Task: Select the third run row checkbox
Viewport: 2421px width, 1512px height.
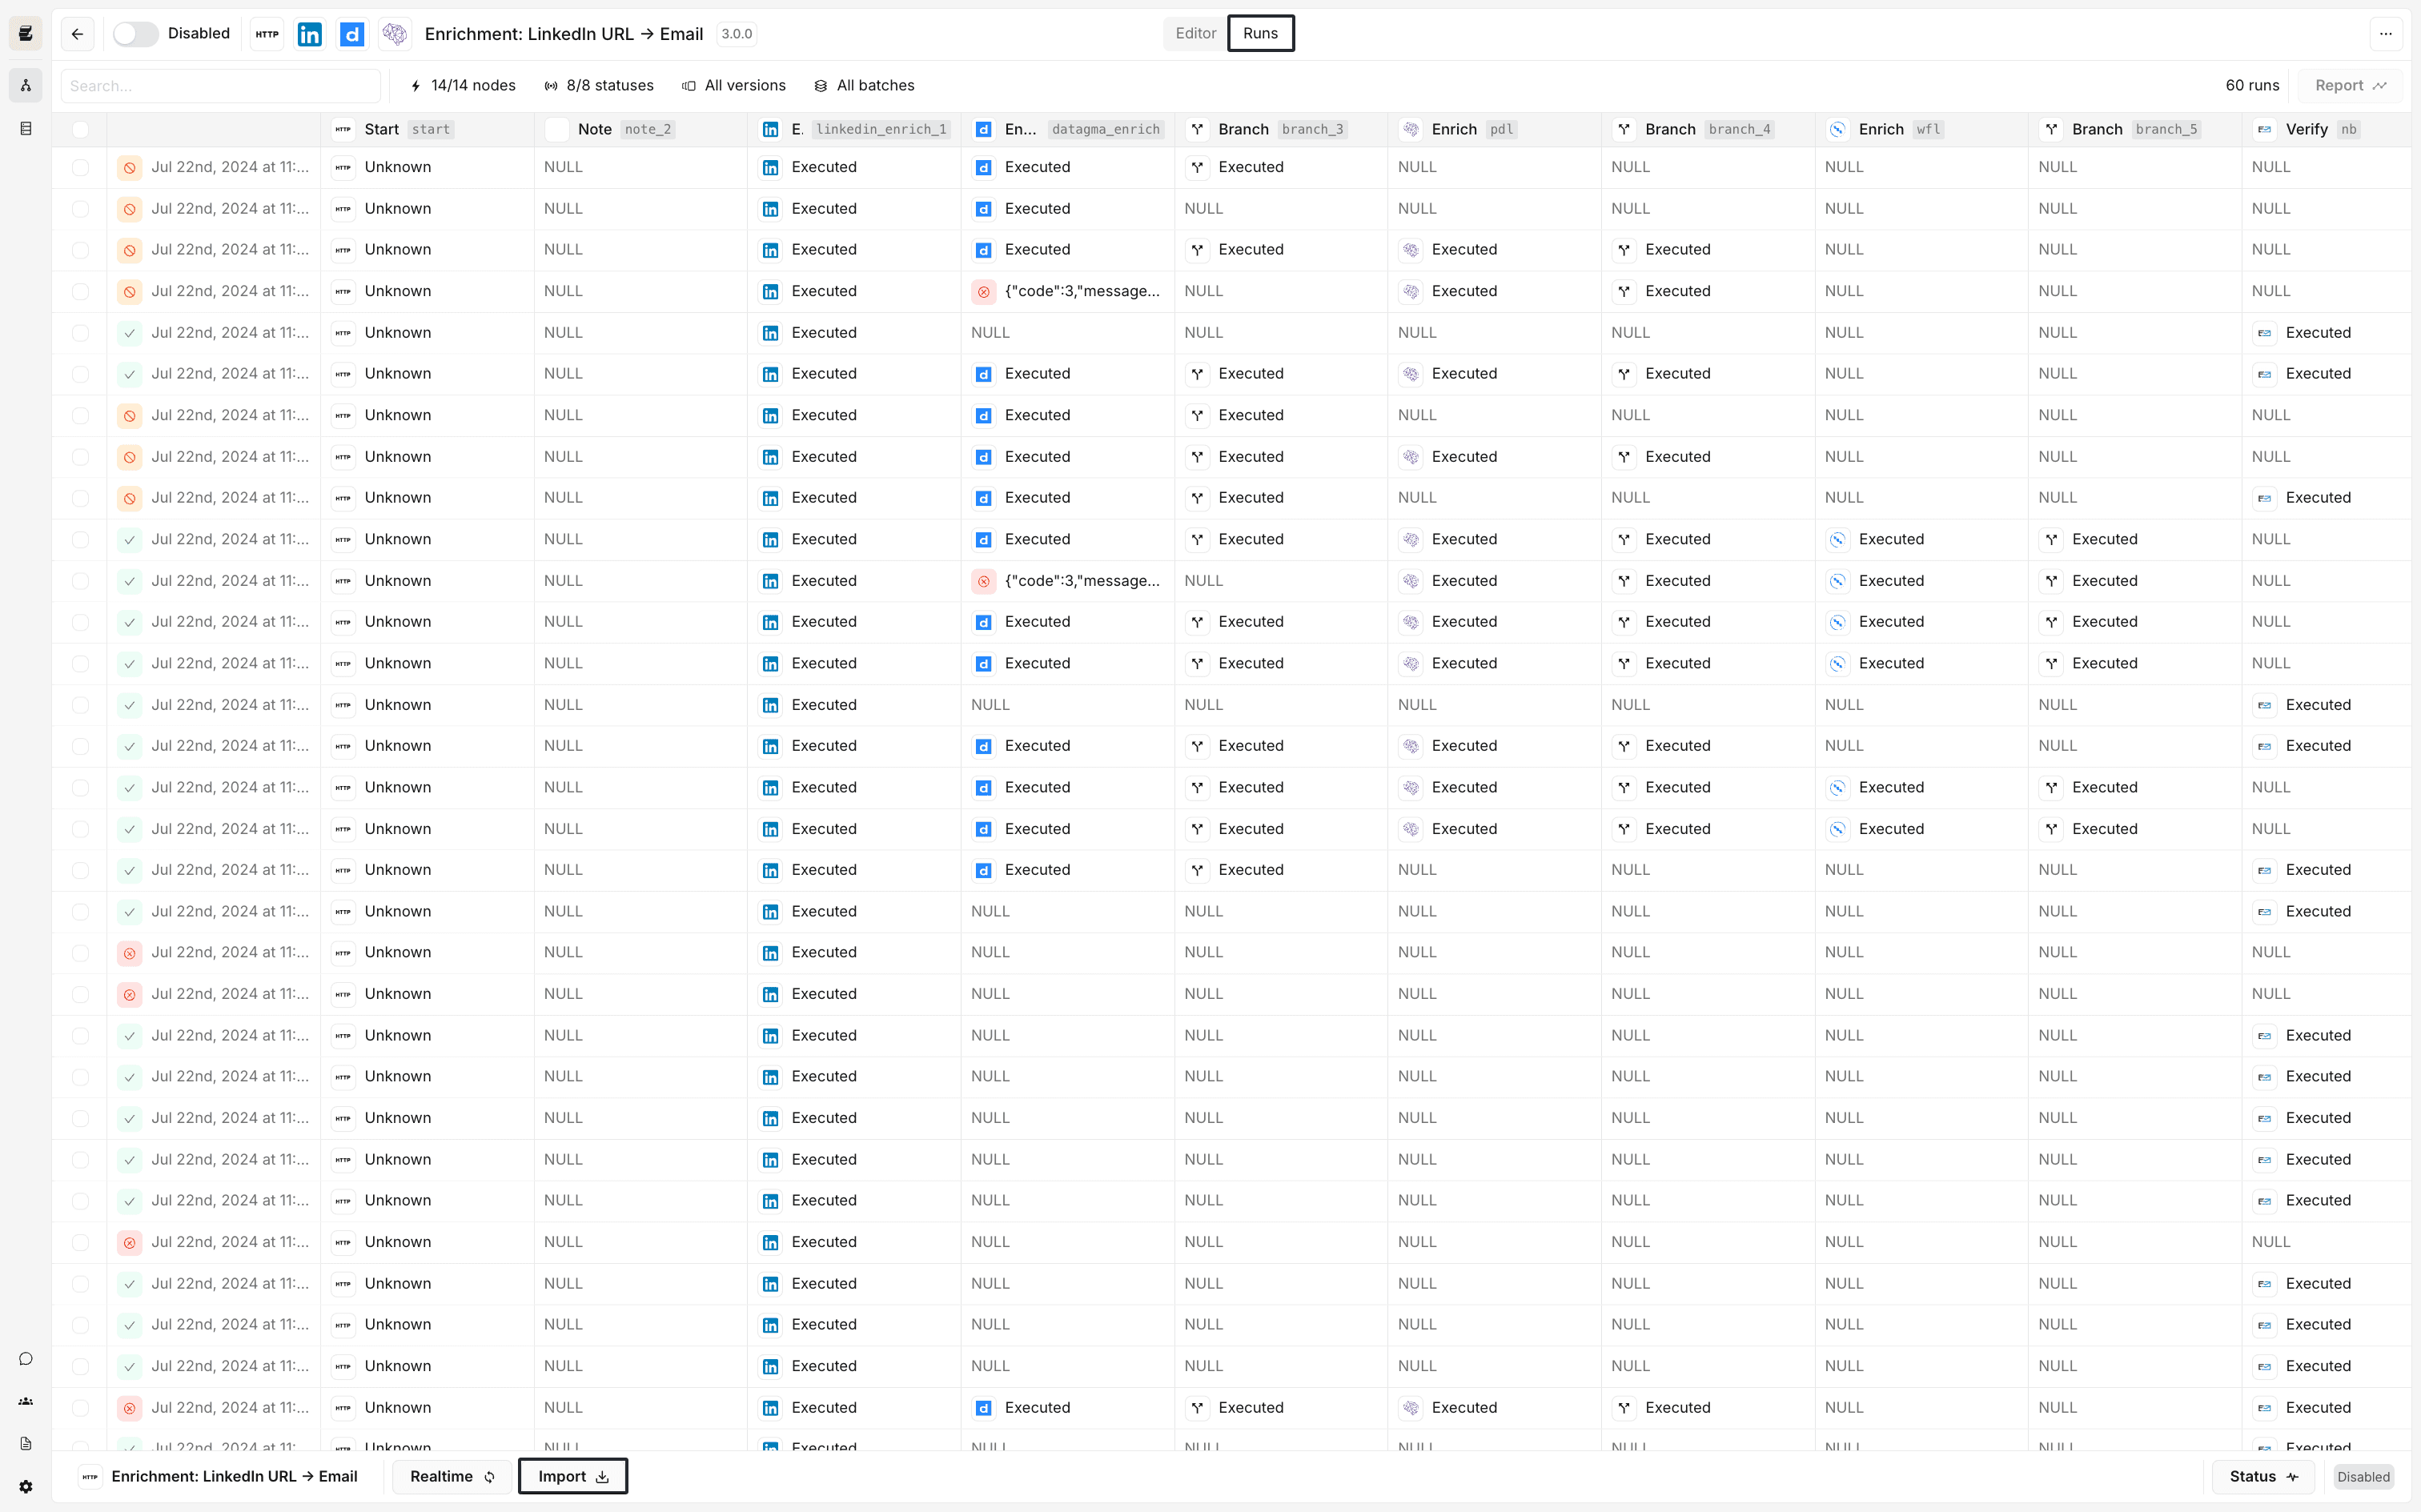Action: (81, 250)
